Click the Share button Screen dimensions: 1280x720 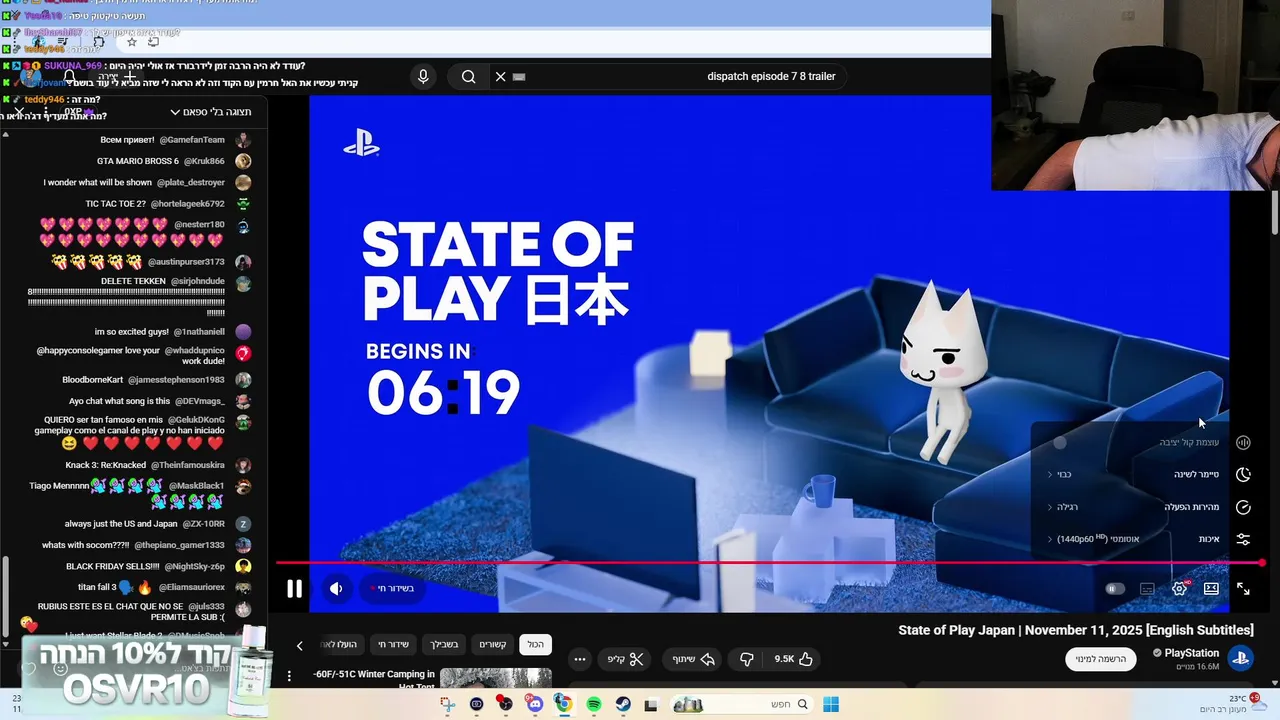pyautogui.click(x=694, y=659)
